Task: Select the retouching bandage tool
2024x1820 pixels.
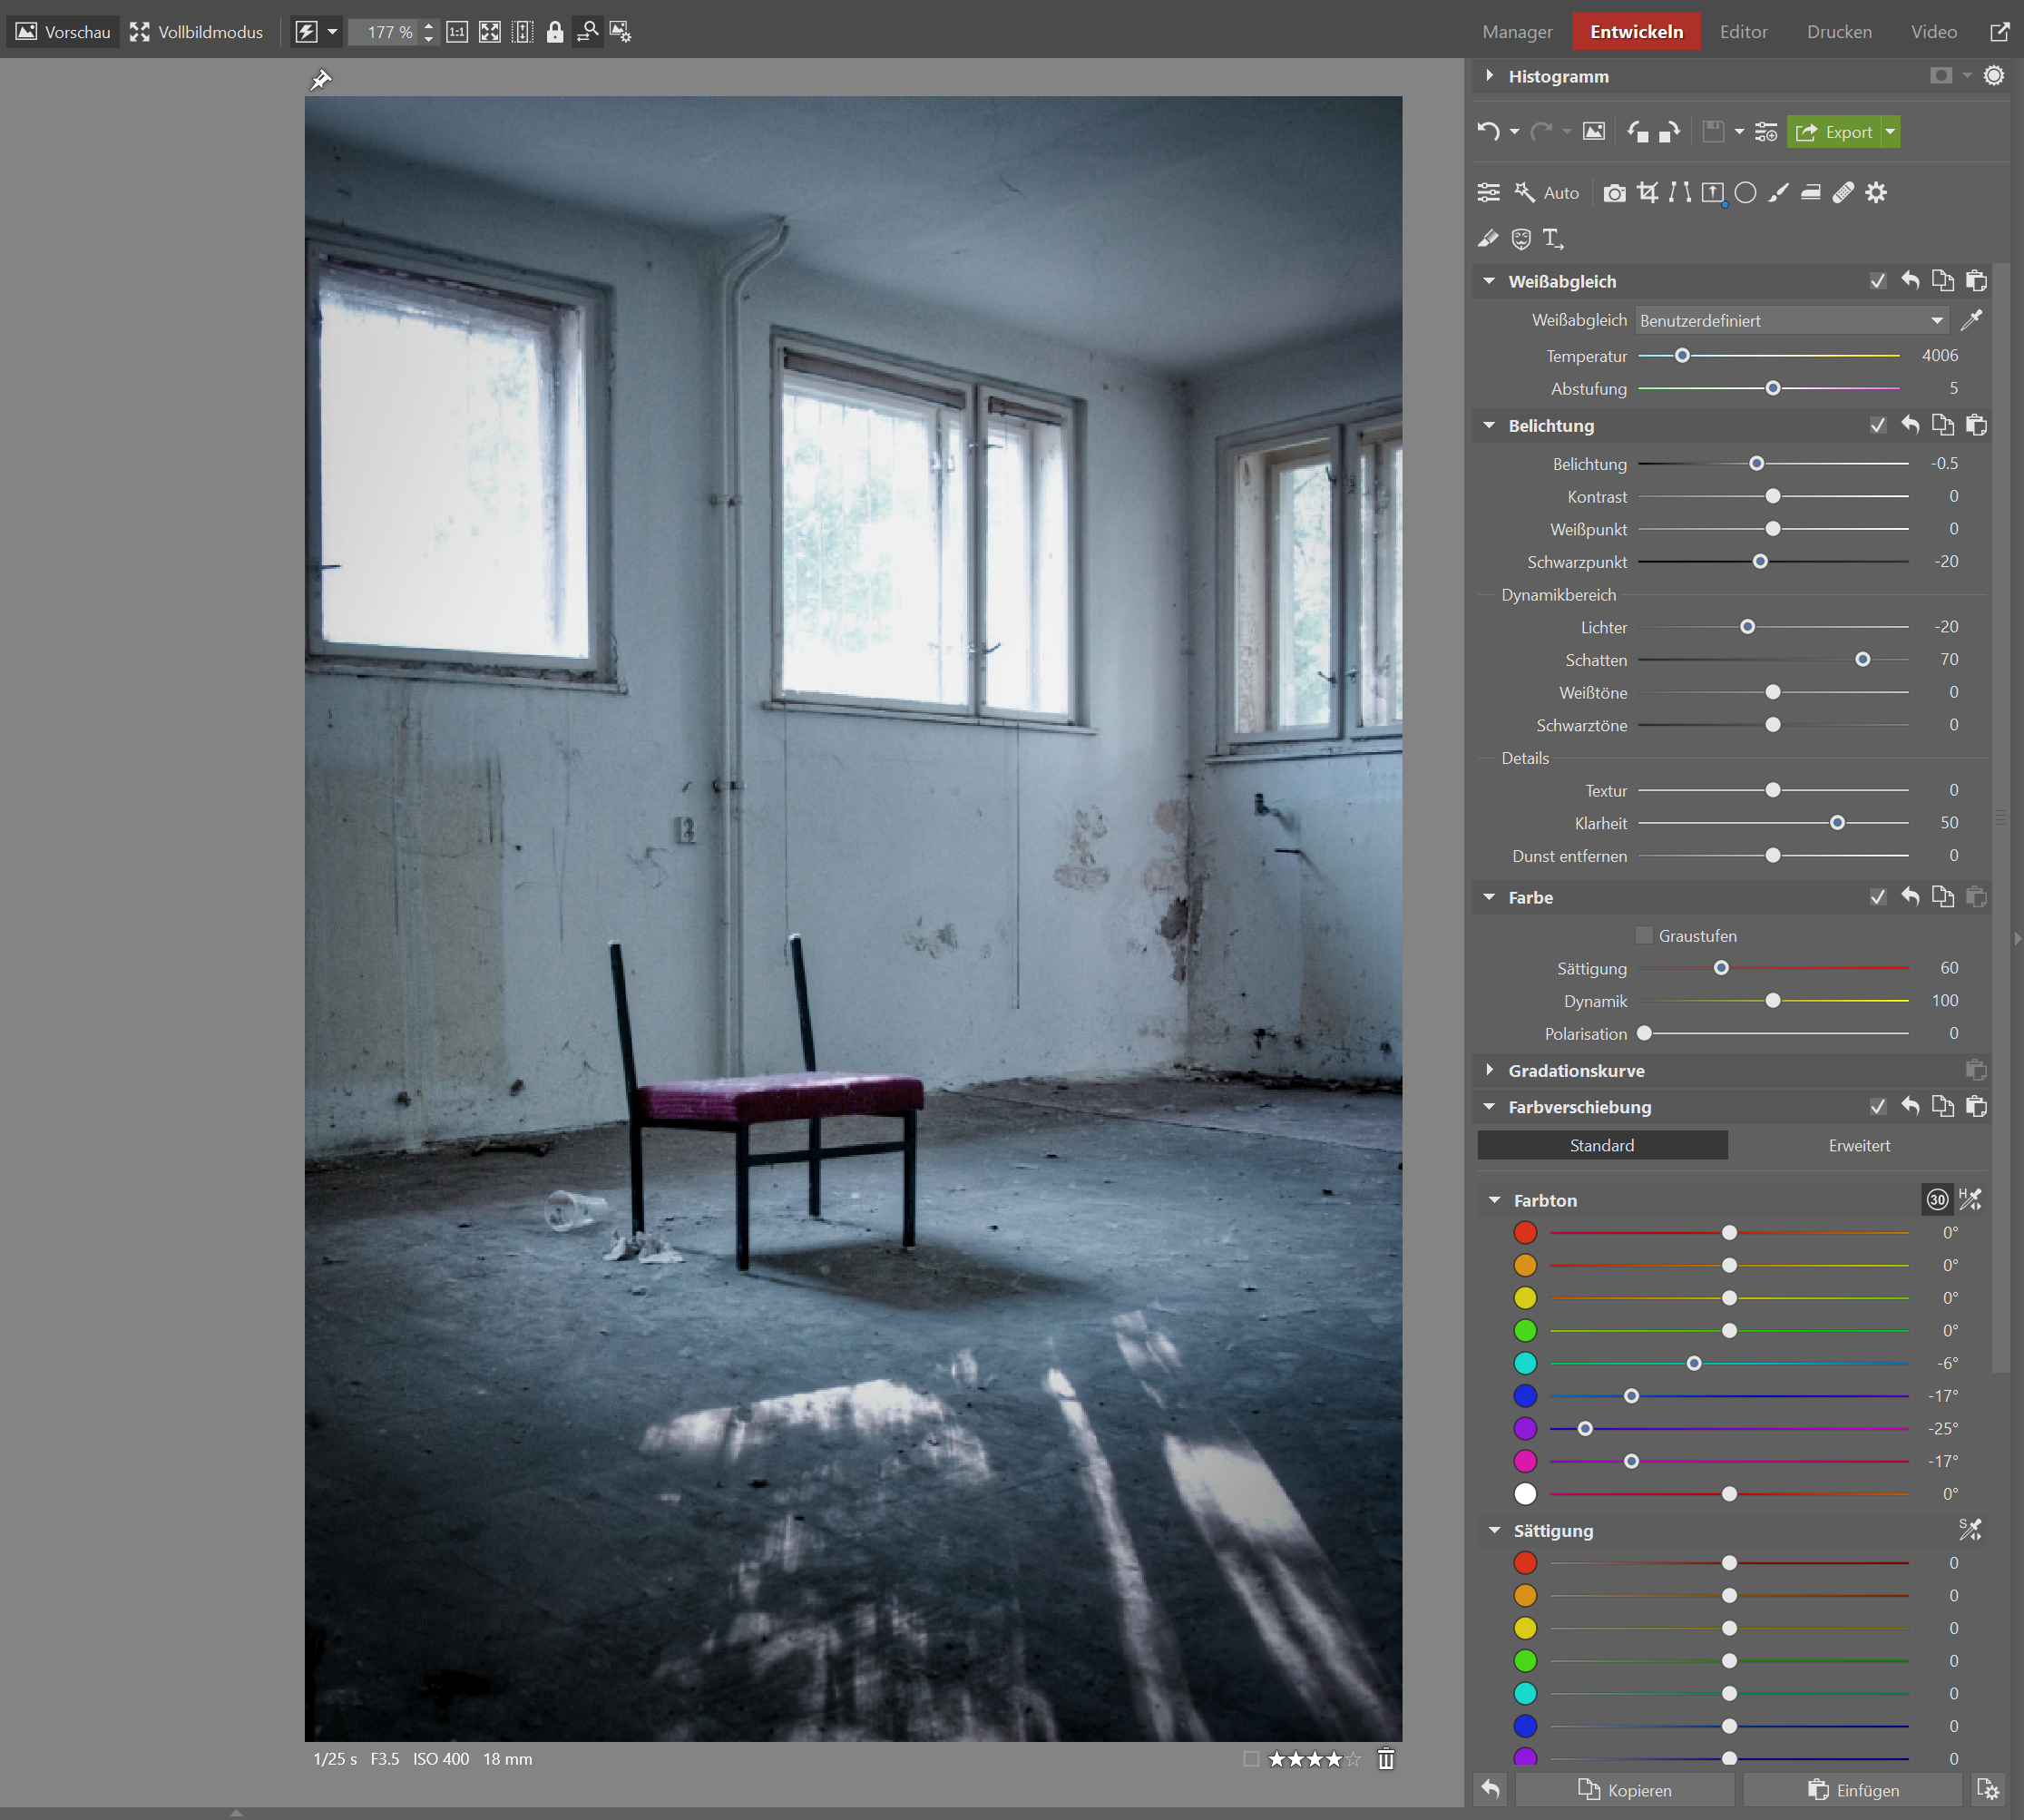Action: [x=1842, y=193]
